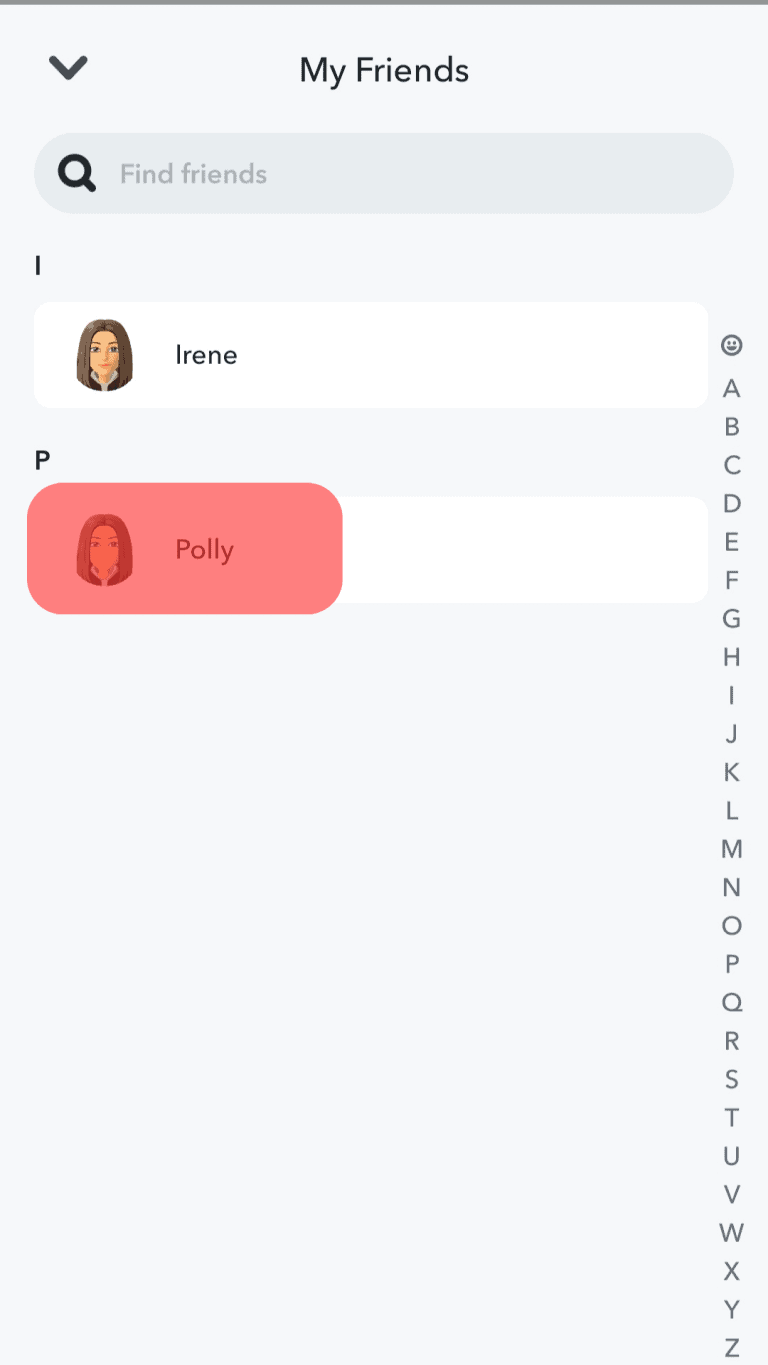This screenshot has height=1365, width=768.
Task: Jump to letter F in the index
Action: pyautogui.click(x=731, y=580)
